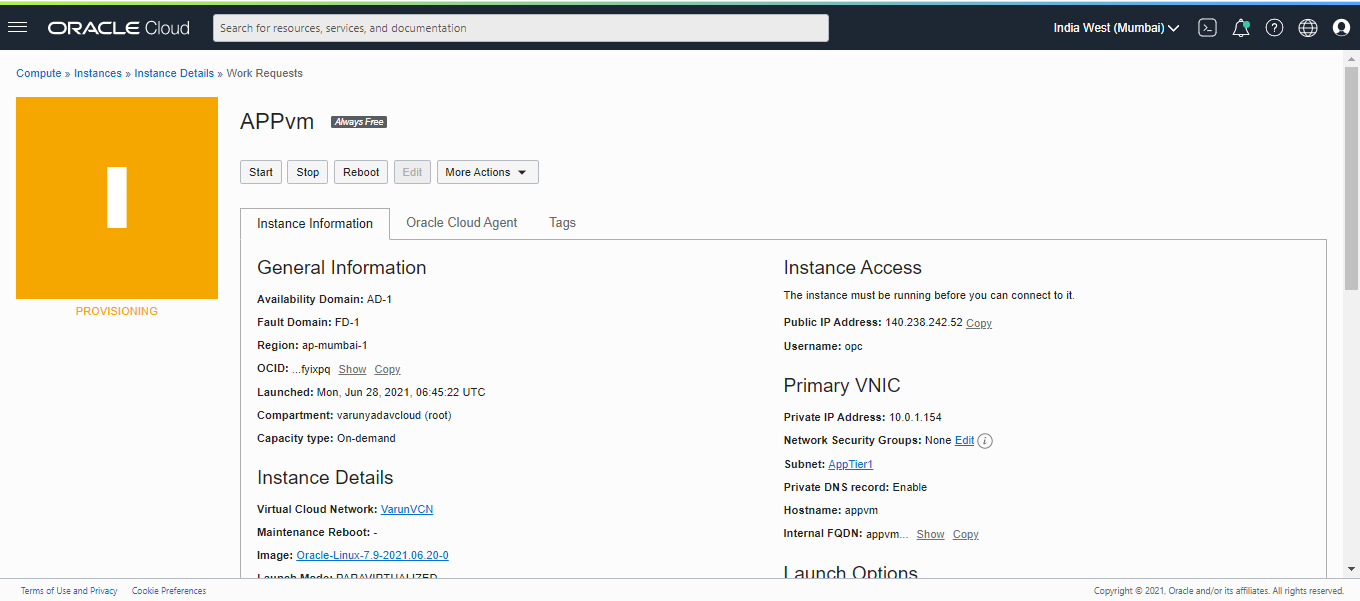The width and height of the screenshot is (1360, 601).
Task: Switch to the Instance Information tab
Action: tap(315, 224)
